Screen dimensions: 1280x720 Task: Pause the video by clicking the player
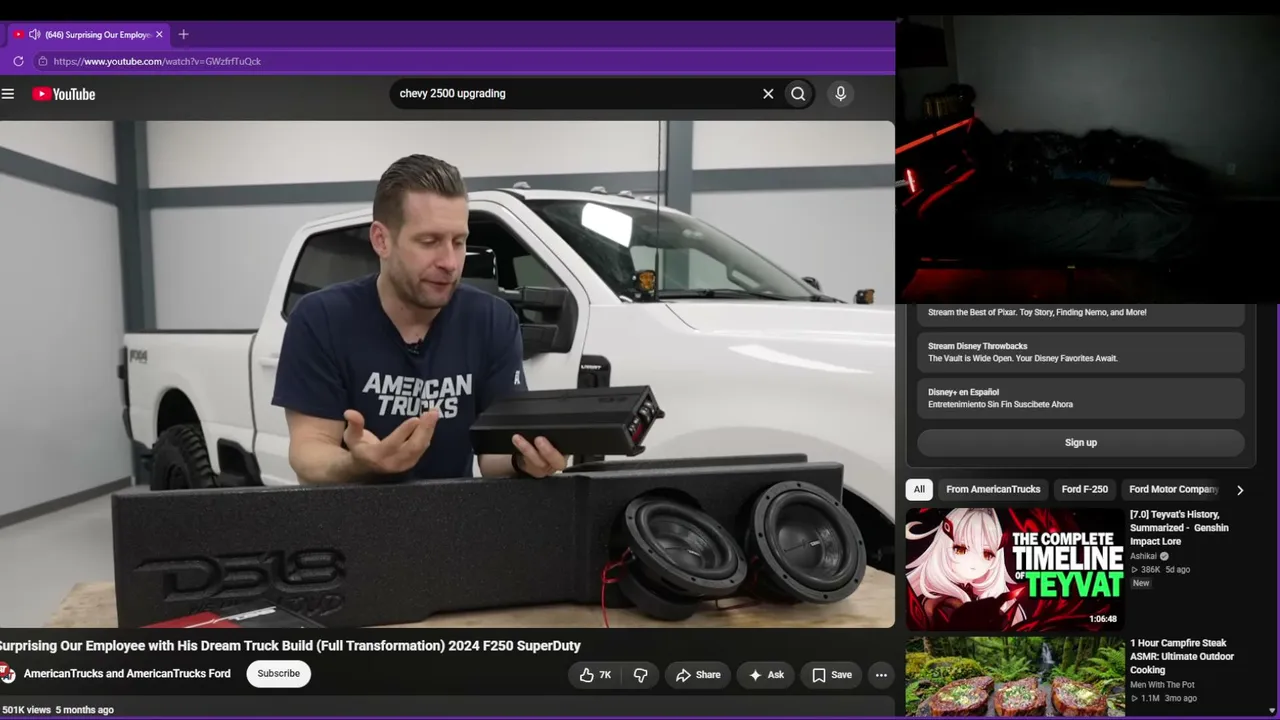[447, 374]
